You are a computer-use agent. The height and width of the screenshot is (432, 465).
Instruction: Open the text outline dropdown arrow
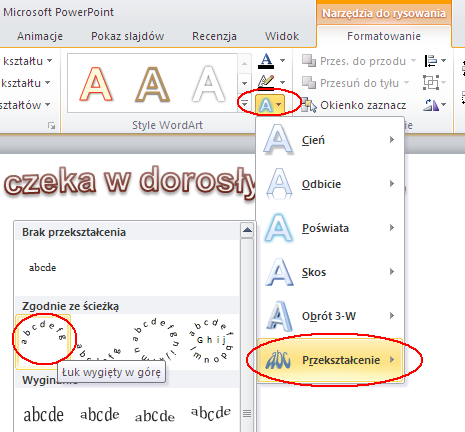[x=282, y=82]
